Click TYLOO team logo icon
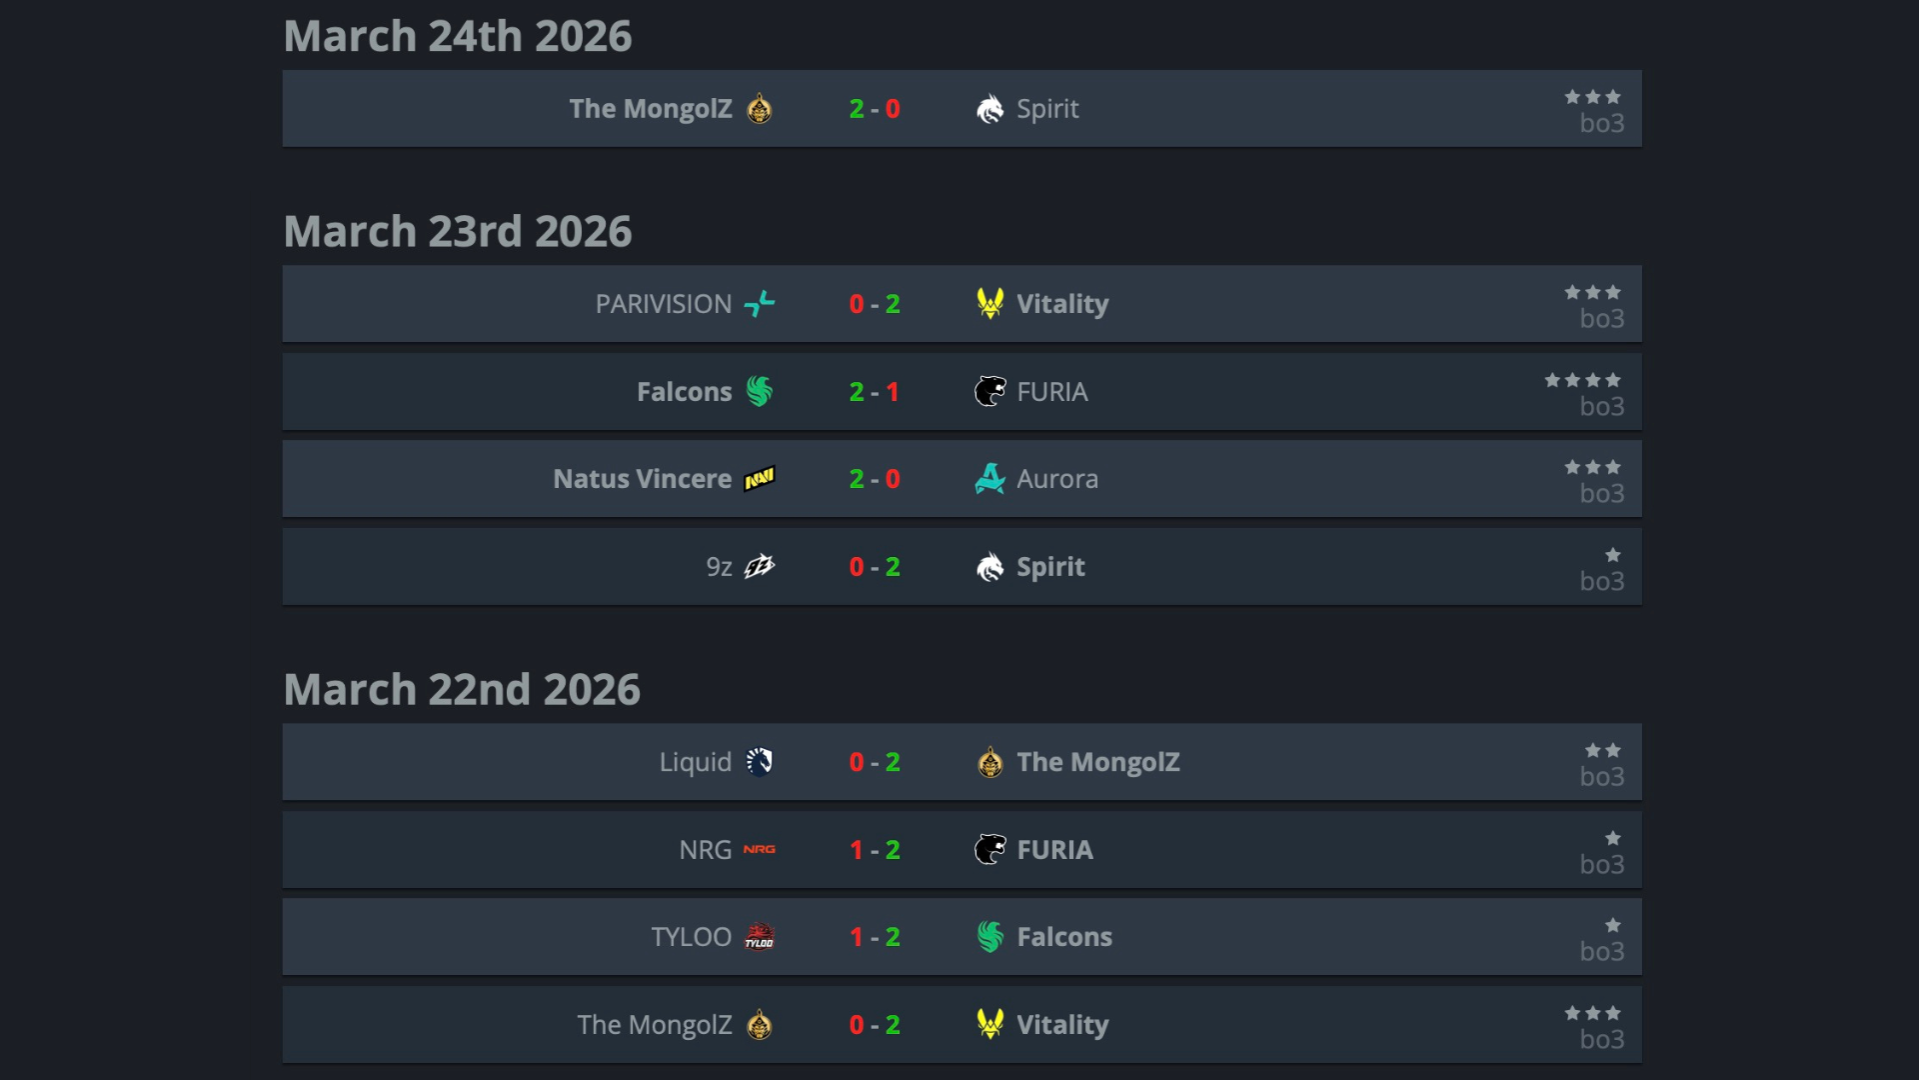 pyautogui.click(x=759, y=937)
